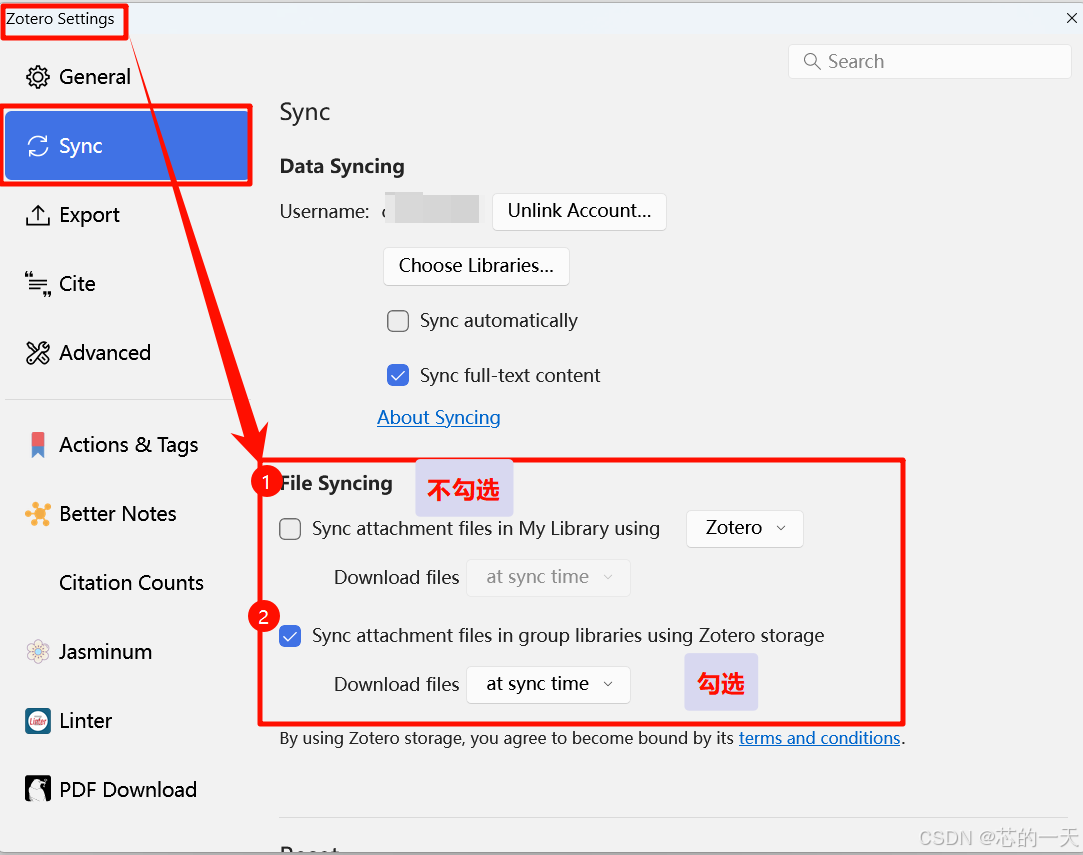
Task: Switch to the Cite pane
Action: [126, 284]
